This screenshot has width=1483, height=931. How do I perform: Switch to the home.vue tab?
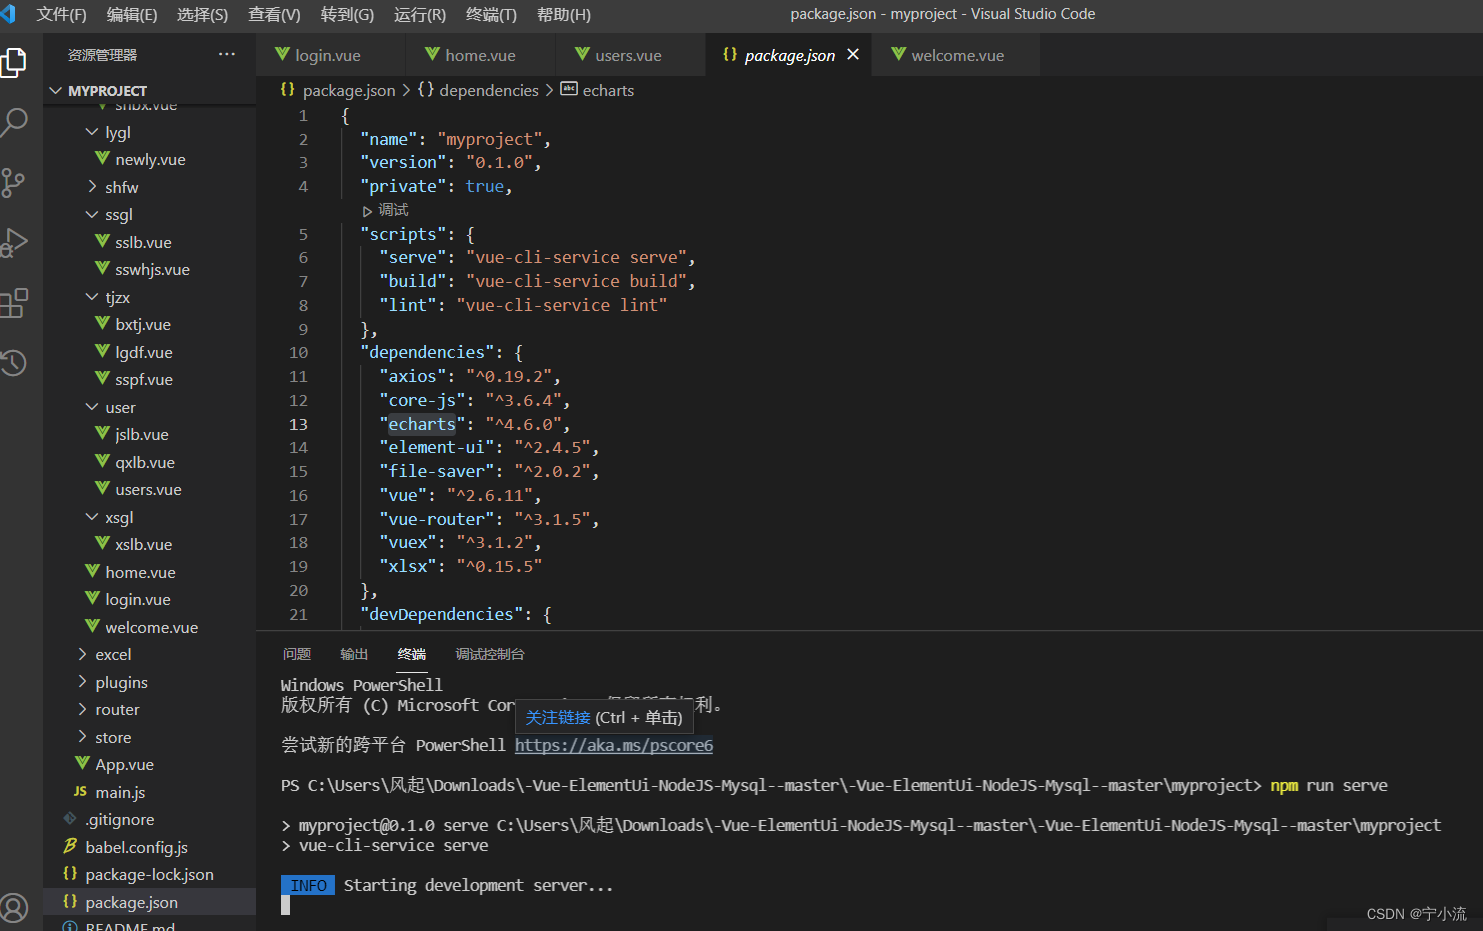(x=481, y=55)
